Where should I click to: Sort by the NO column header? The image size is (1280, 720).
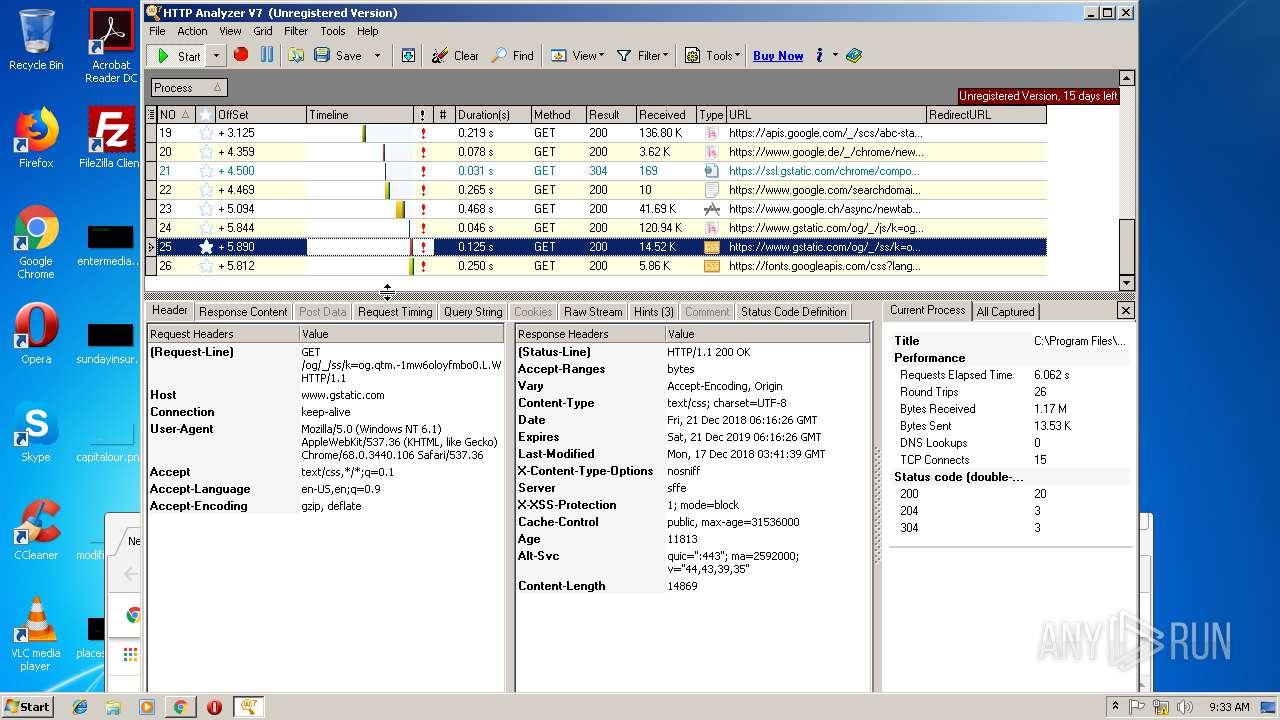pyautogui.click(x=176, y=115)
